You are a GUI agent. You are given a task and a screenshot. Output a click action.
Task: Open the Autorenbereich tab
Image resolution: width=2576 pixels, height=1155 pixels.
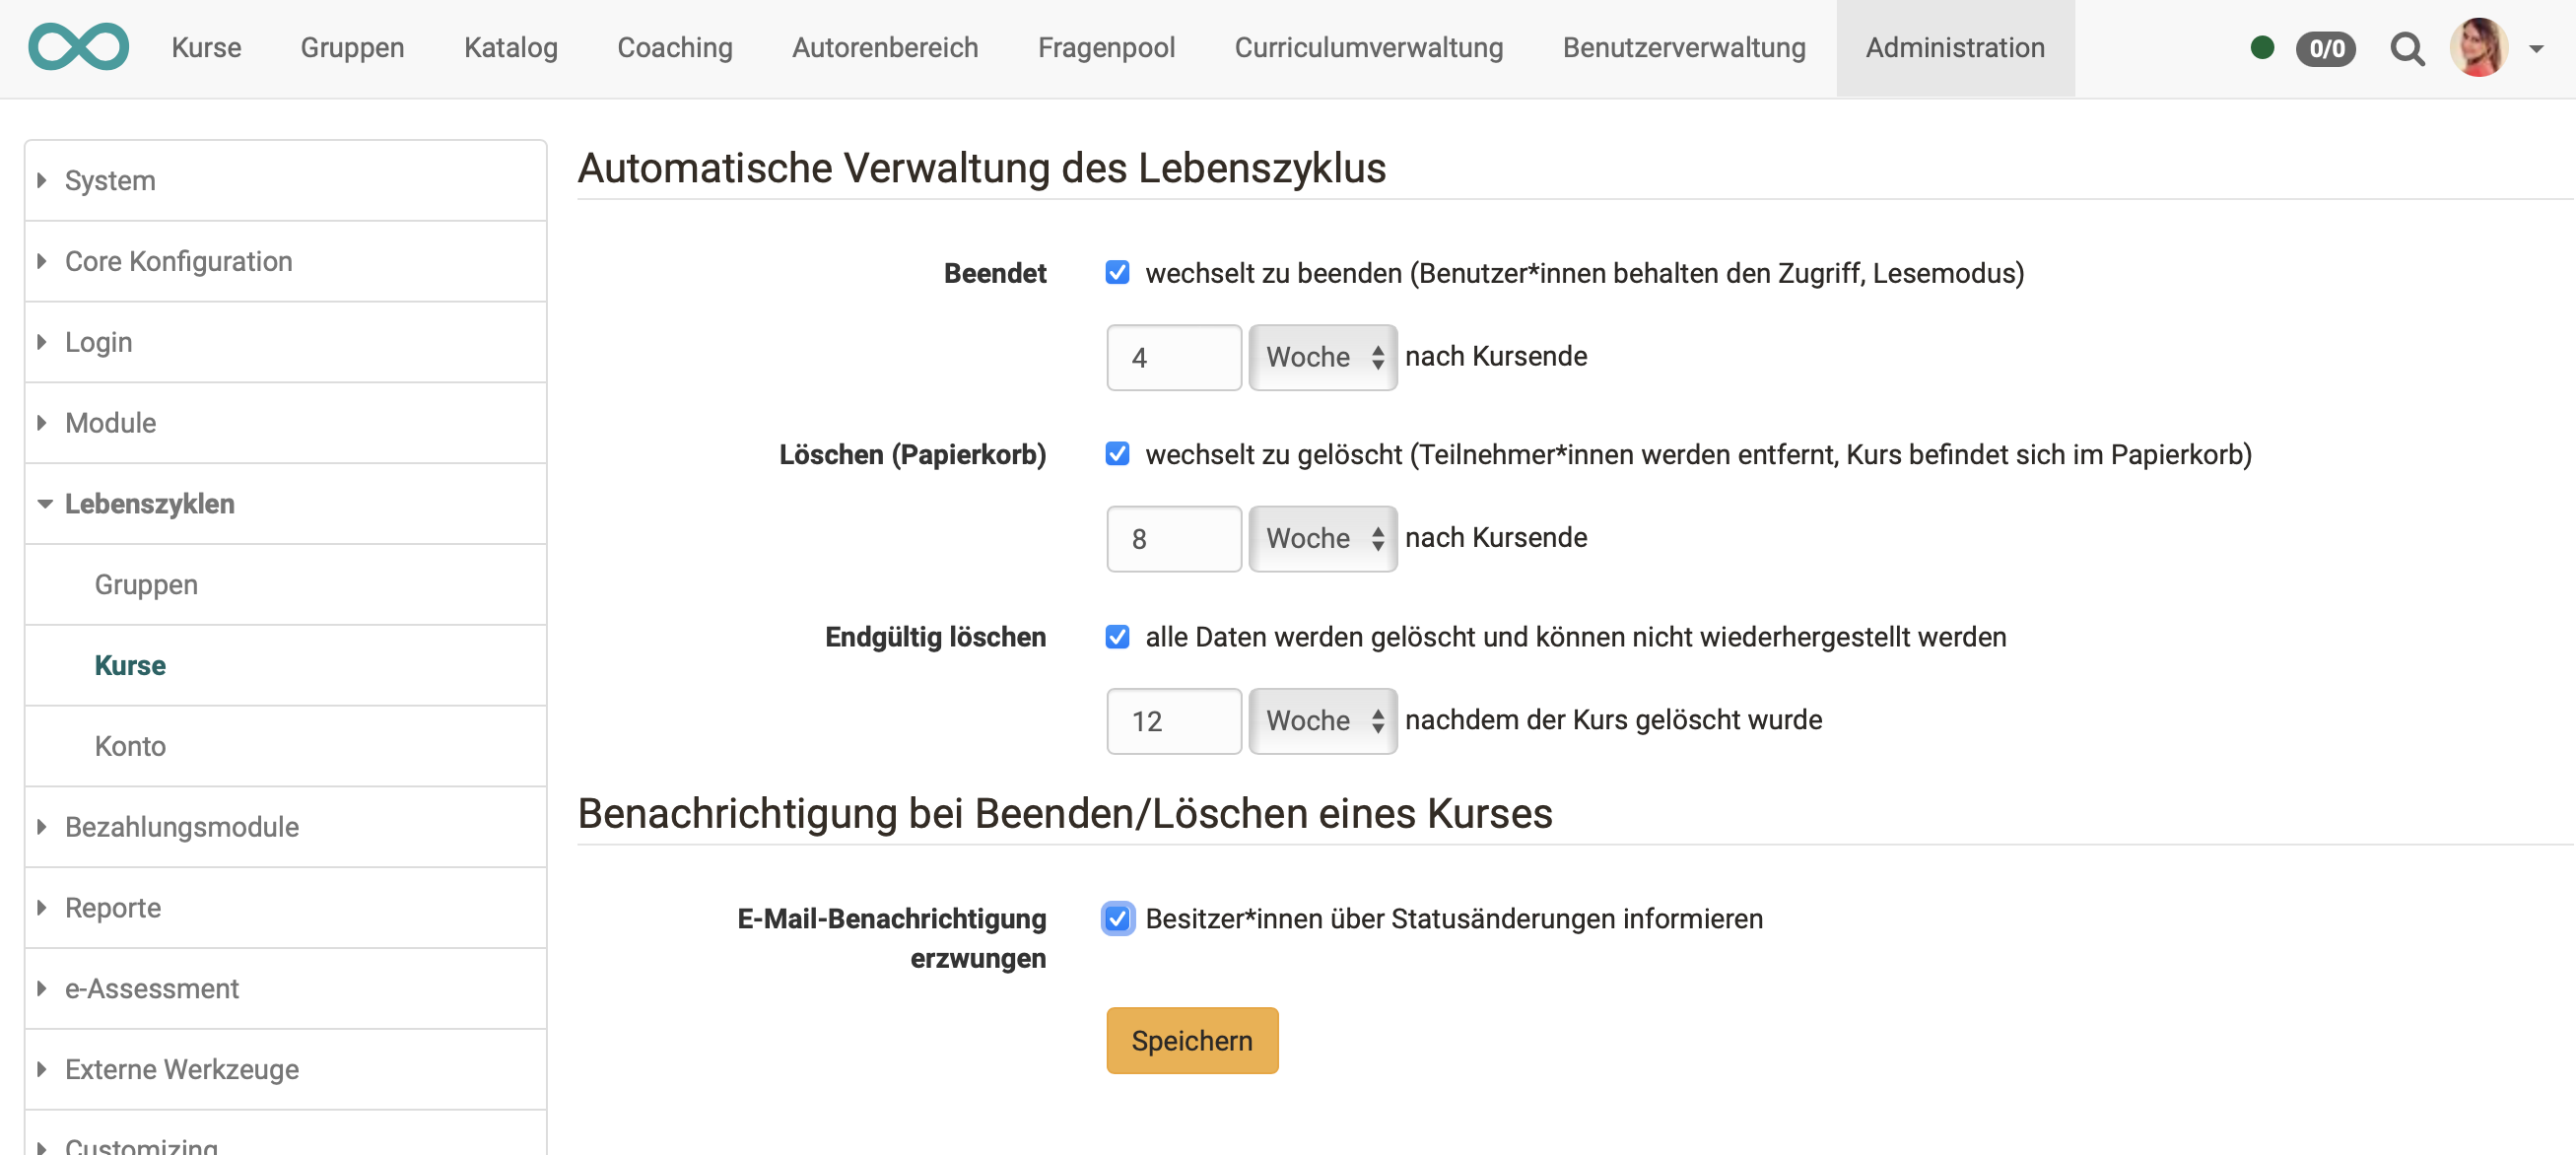885,47
